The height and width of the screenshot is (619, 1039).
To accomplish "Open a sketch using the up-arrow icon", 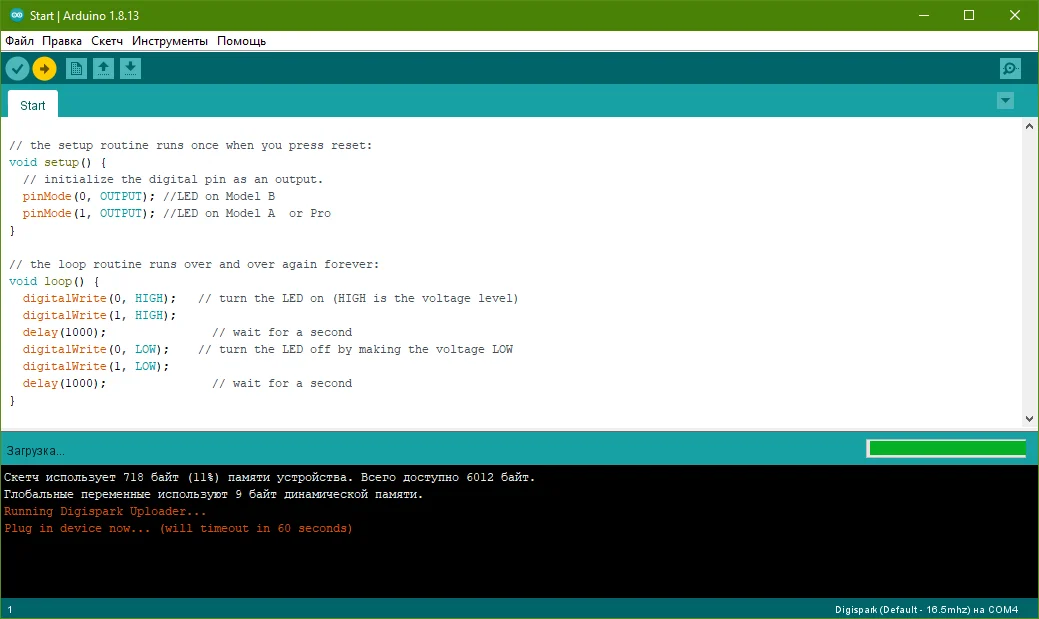I will (103, 68).
